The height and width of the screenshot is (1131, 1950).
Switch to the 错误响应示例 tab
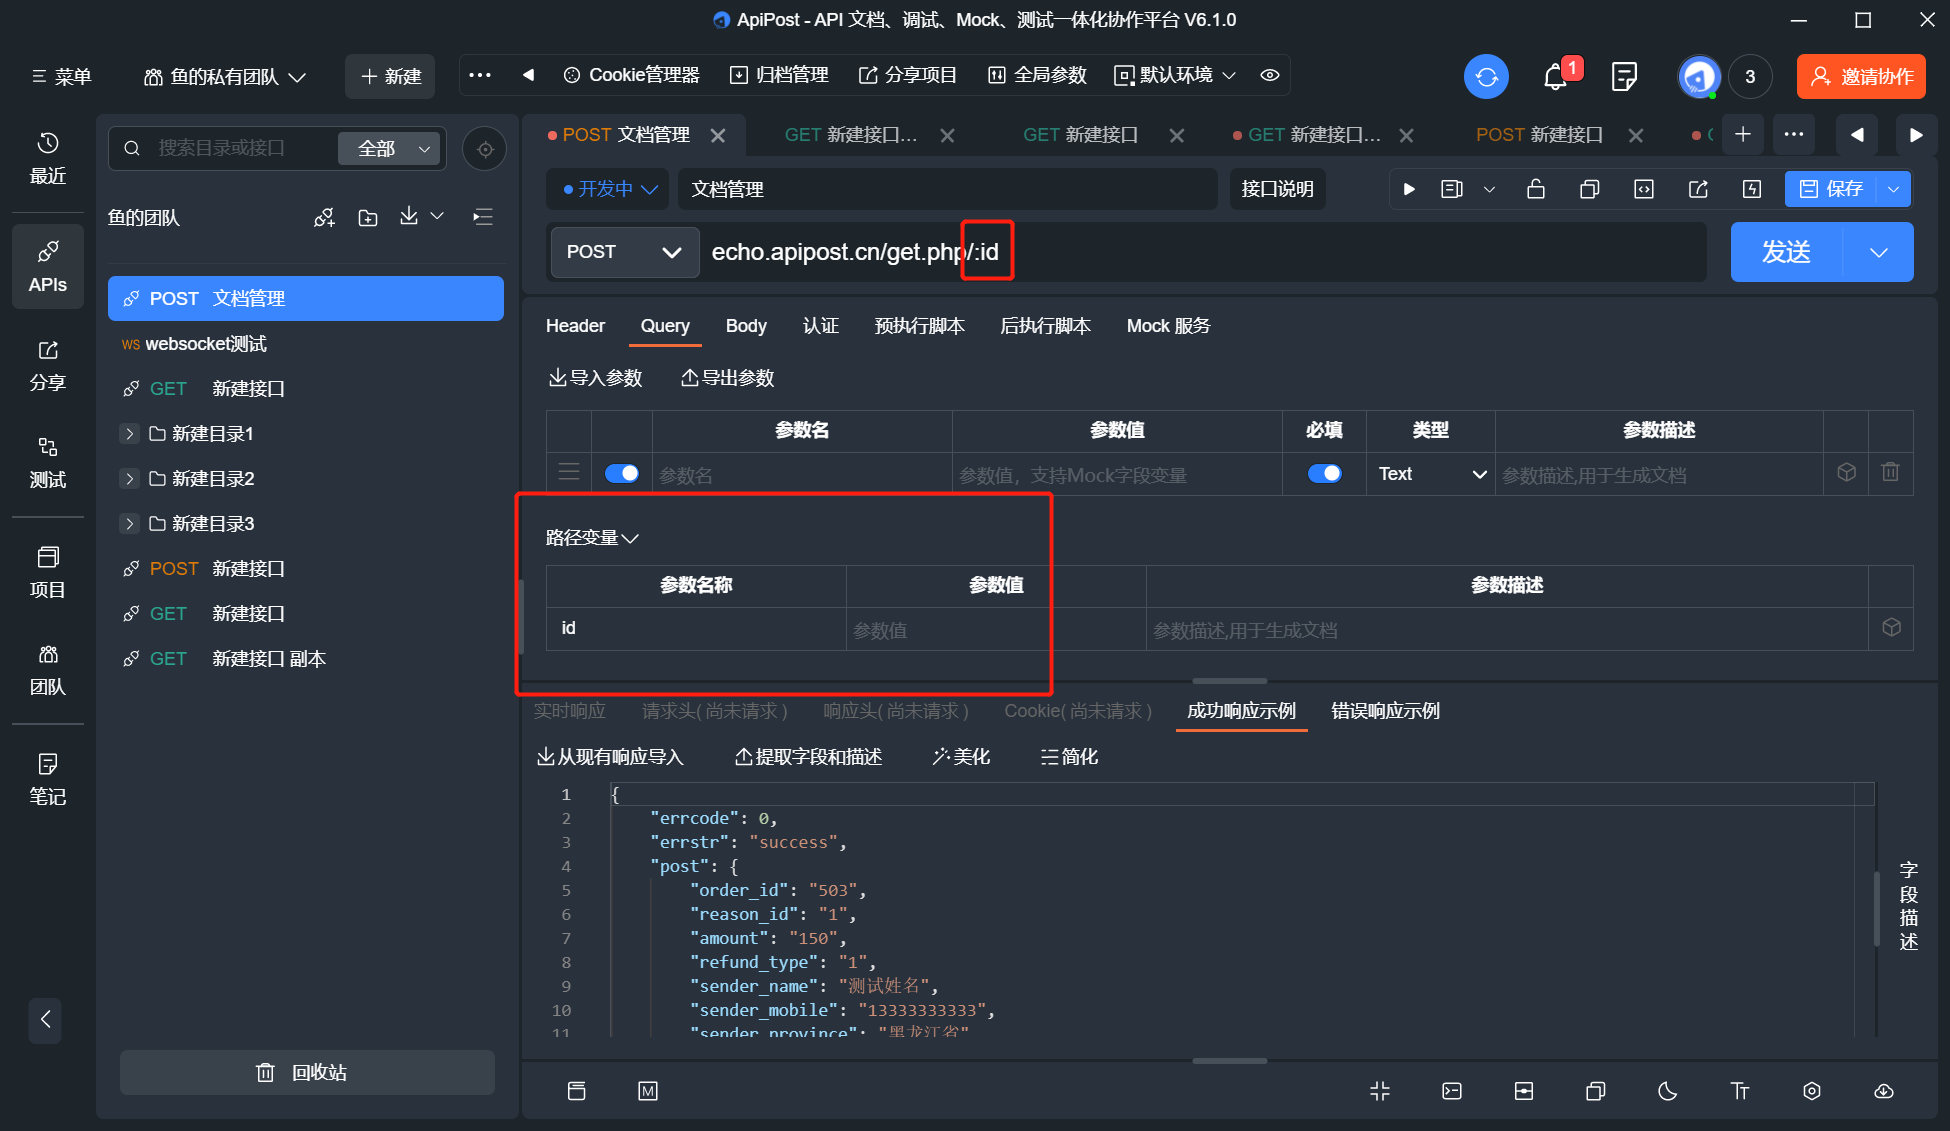point(1385,711)
